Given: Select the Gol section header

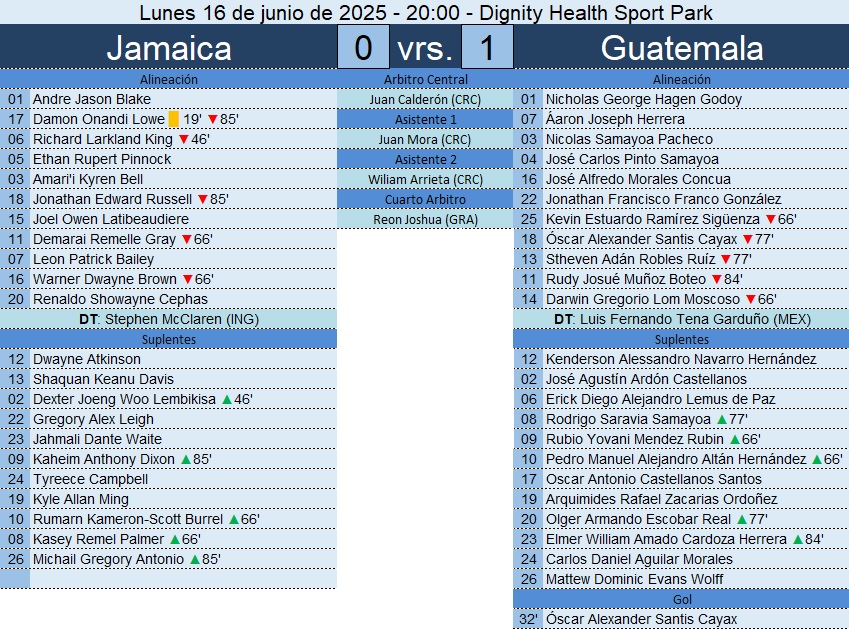Looking at the screenshot, I should (x=681, y=600).
